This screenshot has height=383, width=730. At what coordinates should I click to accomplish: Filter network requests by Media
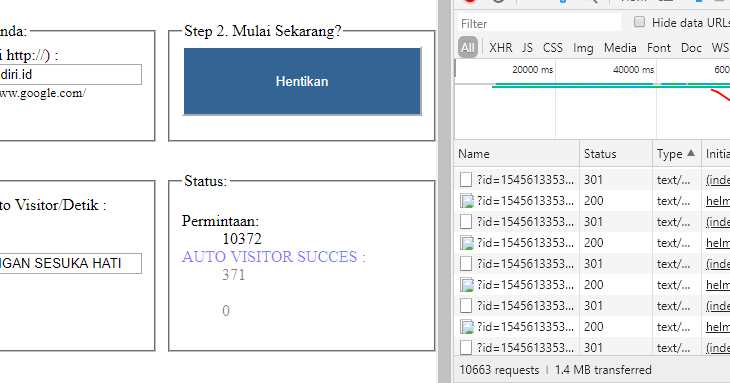620,47
